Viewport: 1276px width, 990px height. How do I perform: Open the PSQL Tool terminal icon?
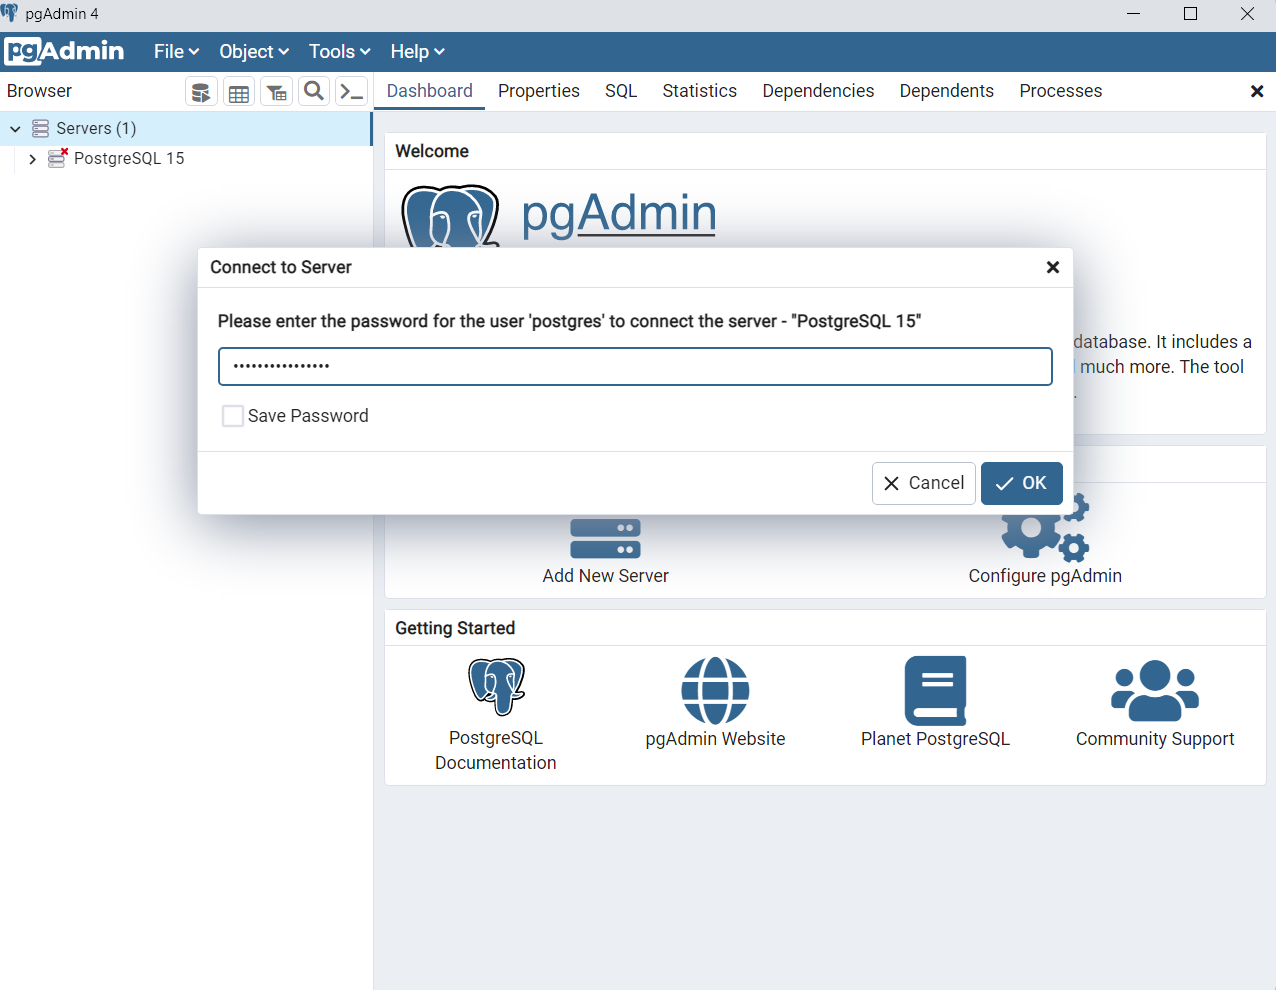click(x=351, y=92)
